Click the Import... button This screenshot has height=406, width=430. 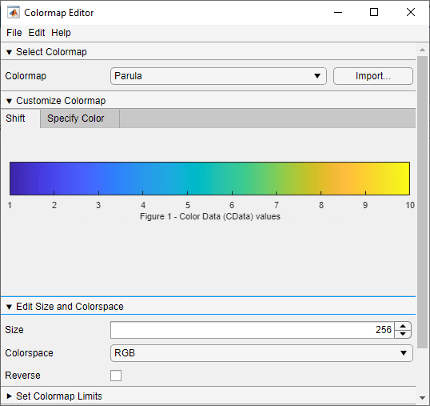click(373, 76)
